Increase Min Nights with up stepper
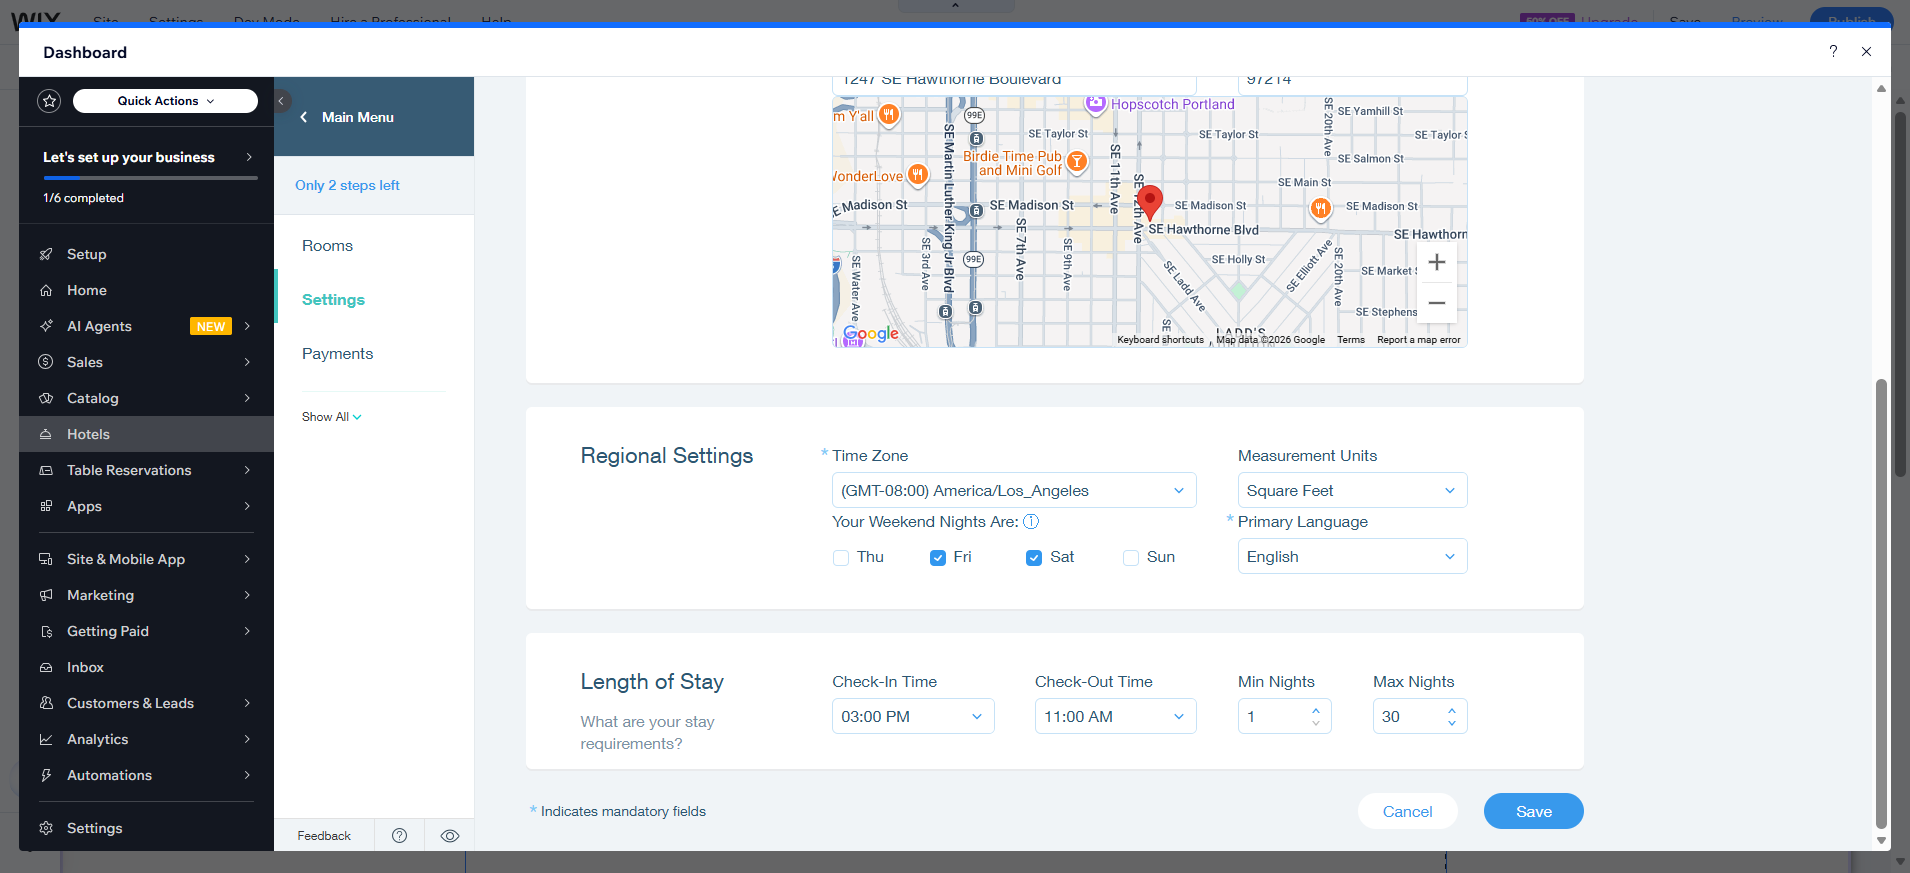1910x873 pixels. point(1315,710)
